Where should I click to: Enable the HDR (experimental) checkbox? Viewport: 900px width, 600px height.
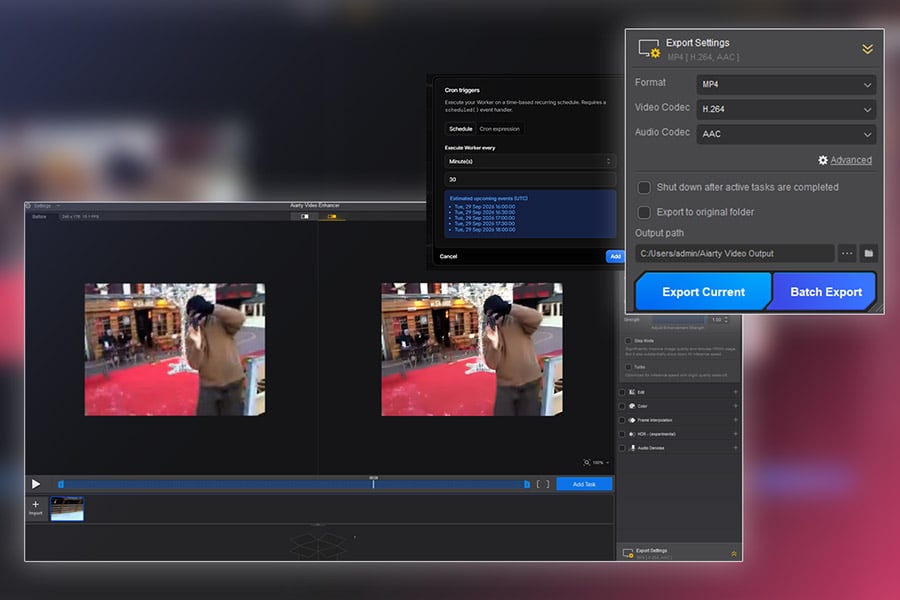click(x=622, y=434)
